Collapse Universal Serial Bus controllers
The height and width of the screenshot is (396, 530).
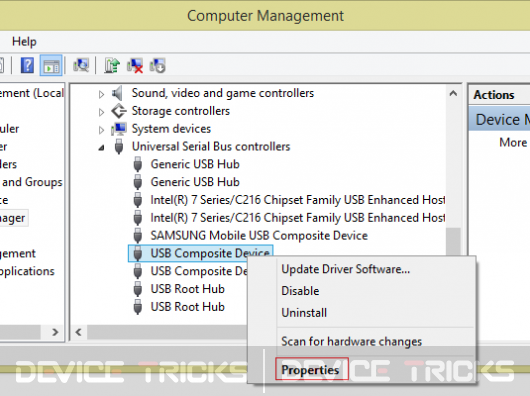101,148
